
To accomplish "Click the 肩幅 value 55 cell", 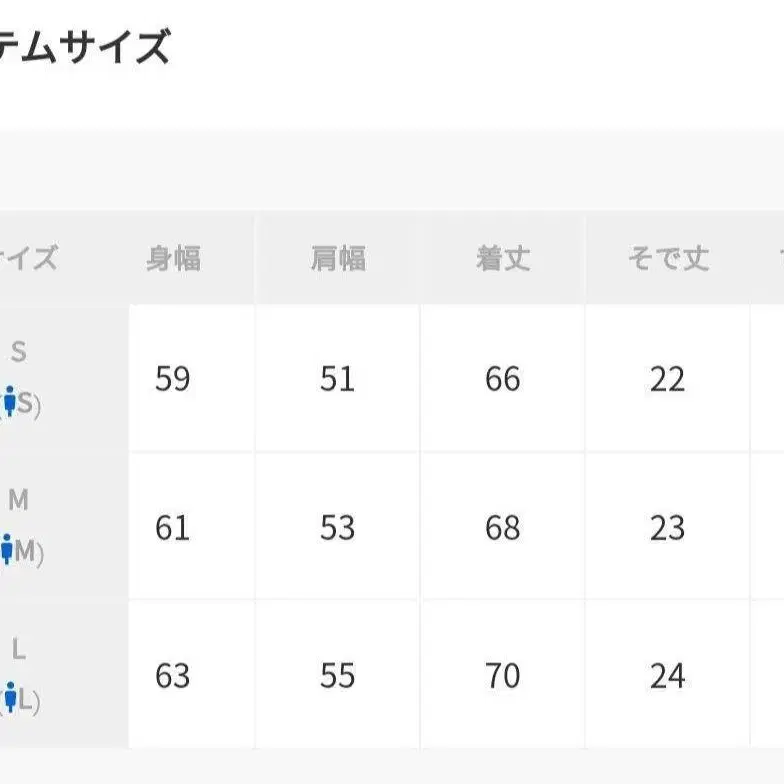I will click(338, 674).
